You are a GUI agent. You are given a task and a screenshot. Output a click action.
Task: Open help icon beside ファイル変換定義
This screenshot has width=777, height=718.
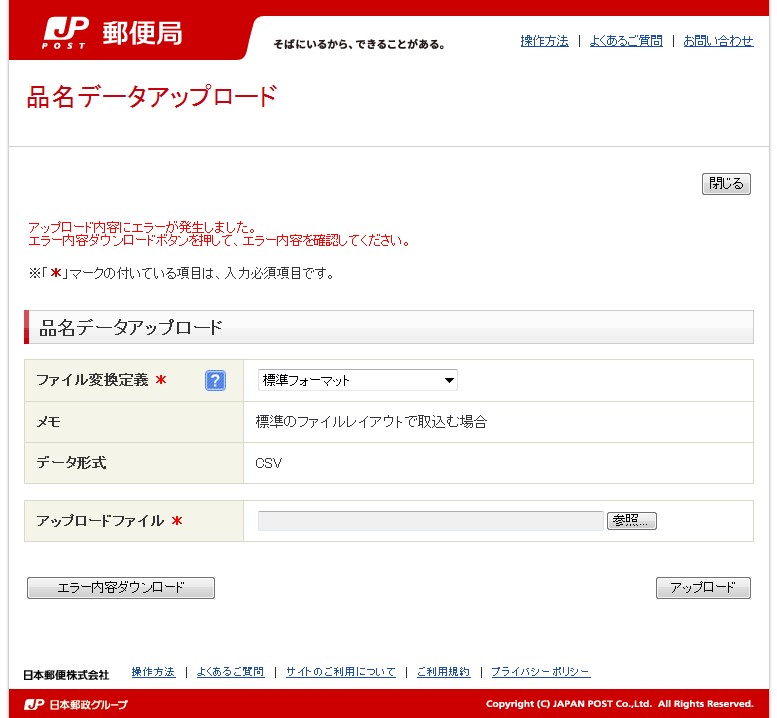tap(215, 381)
